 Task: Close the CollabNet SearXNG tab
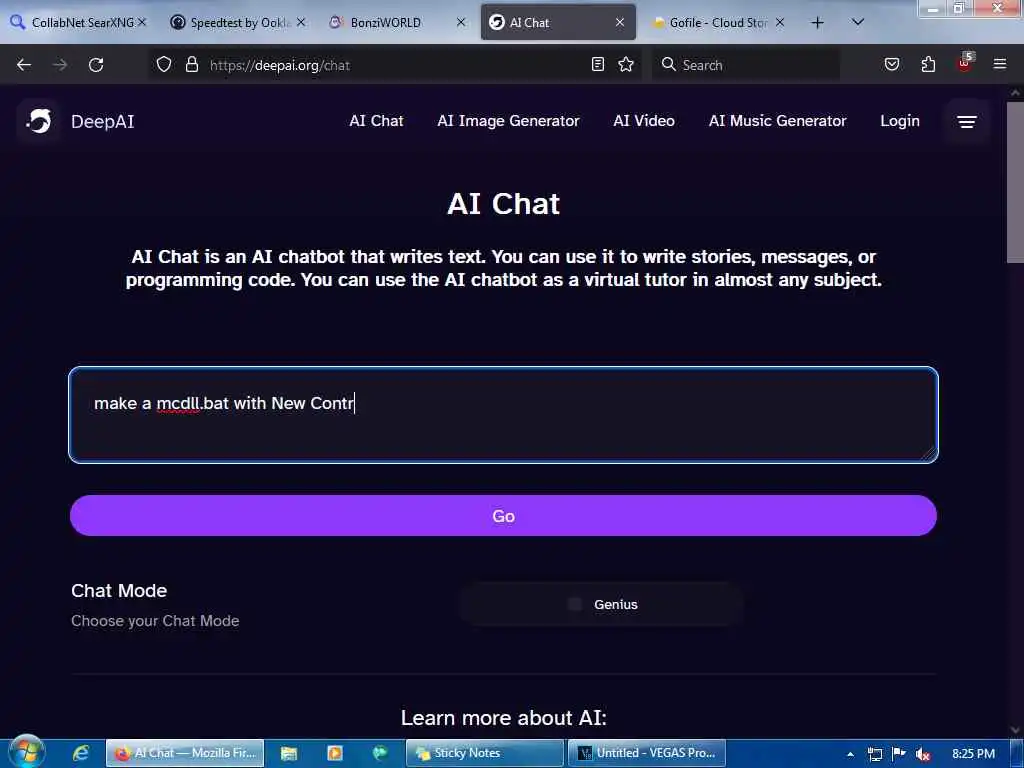142,22
